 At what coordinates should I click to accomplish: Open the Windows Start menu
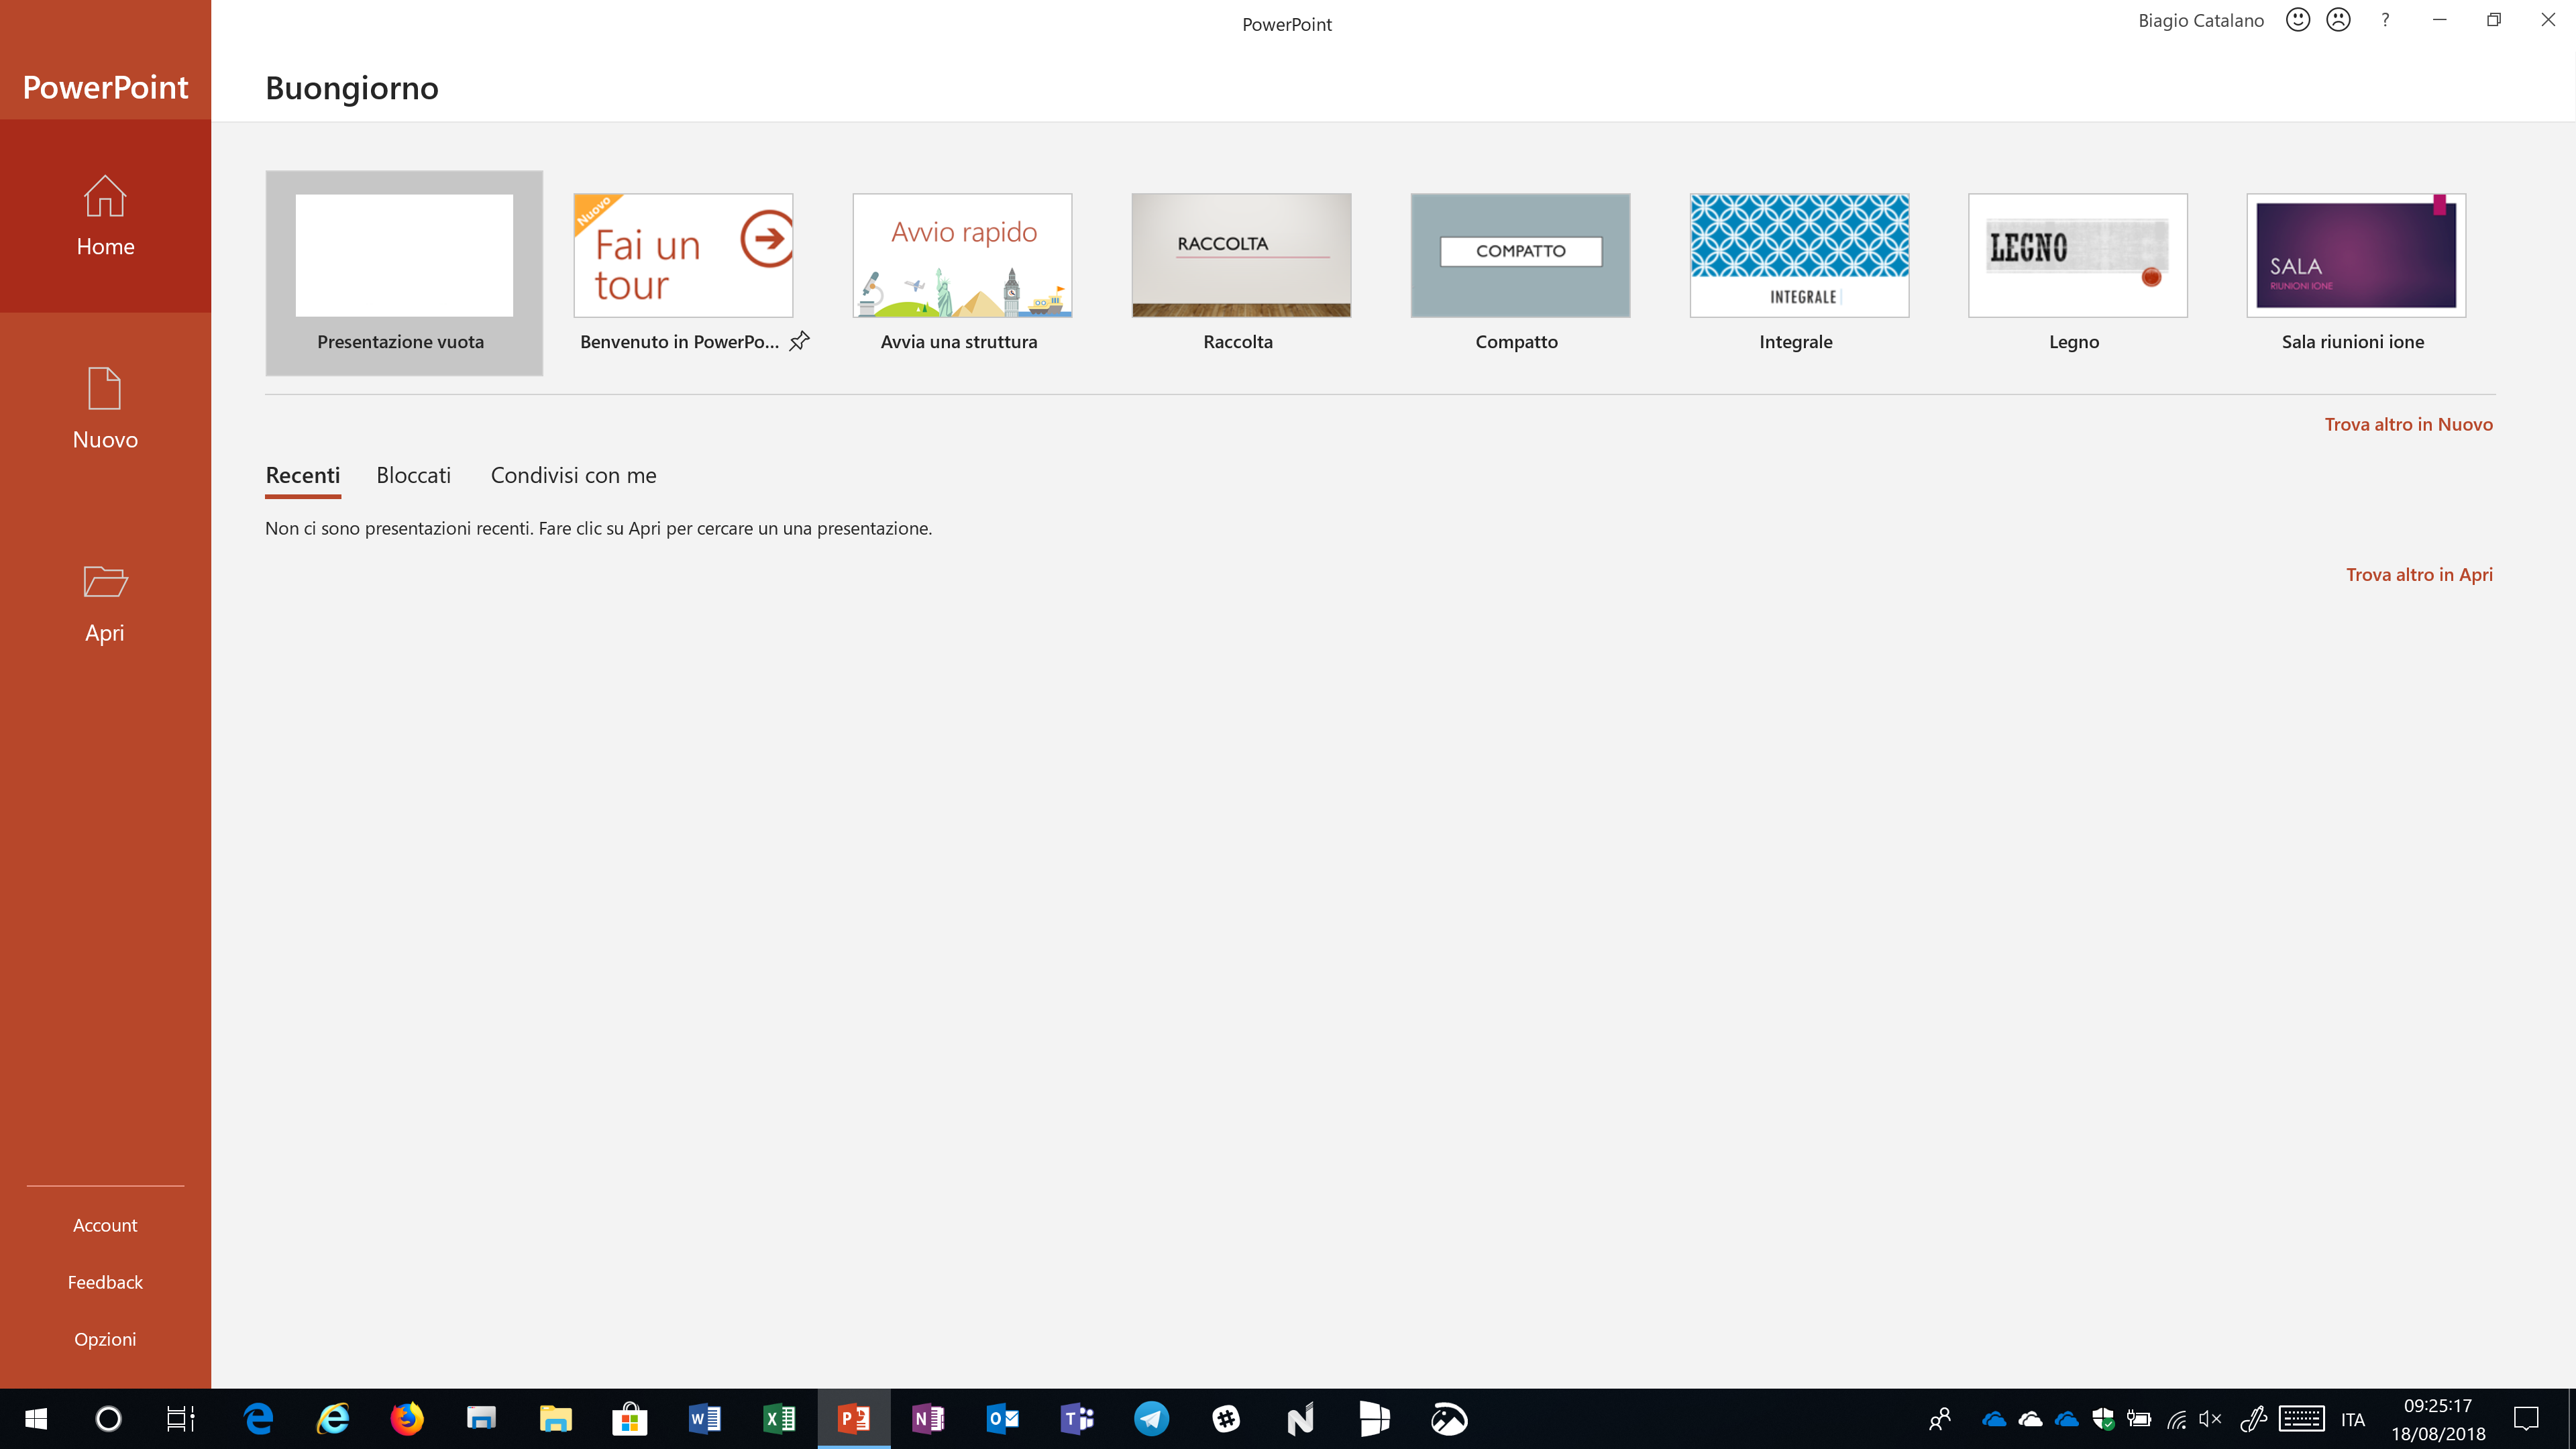click(36, 1418)
